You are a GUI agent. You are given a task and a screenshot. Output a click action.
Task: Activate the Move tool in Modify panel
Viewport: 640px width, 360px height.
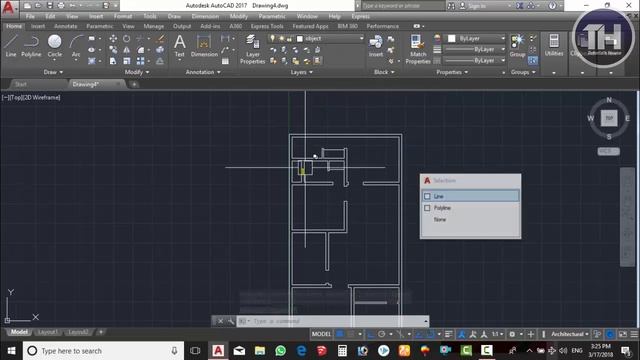(x=113, y=38)
